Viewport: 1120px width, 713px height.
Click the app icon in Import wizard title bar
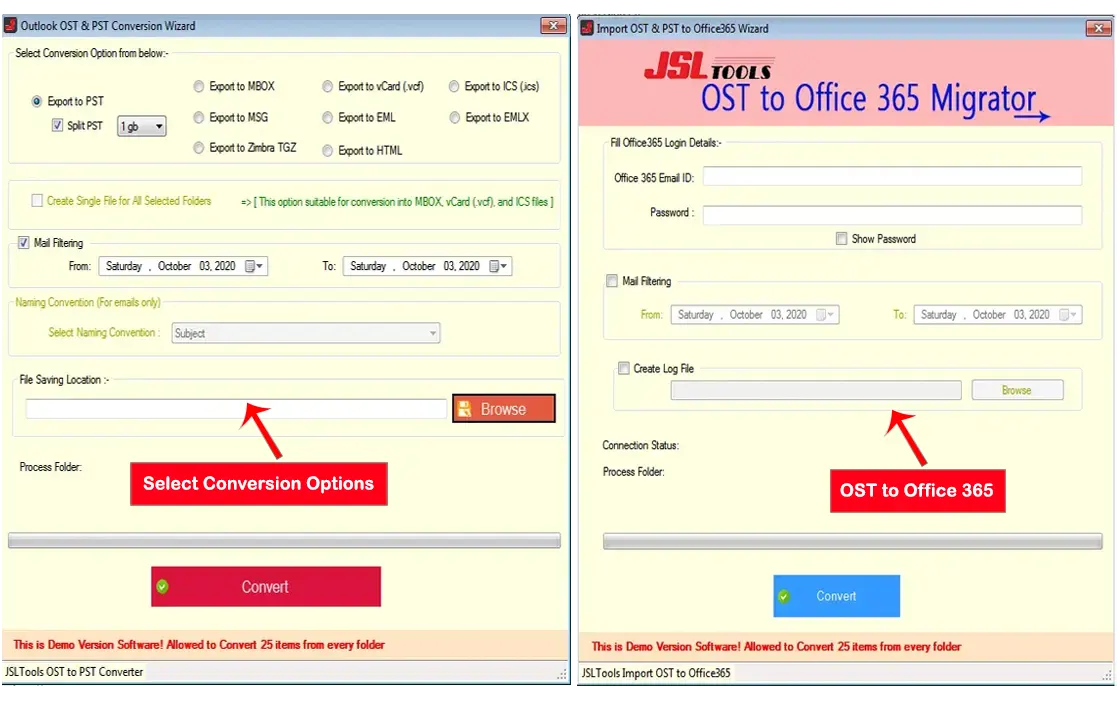coord(587,28)
